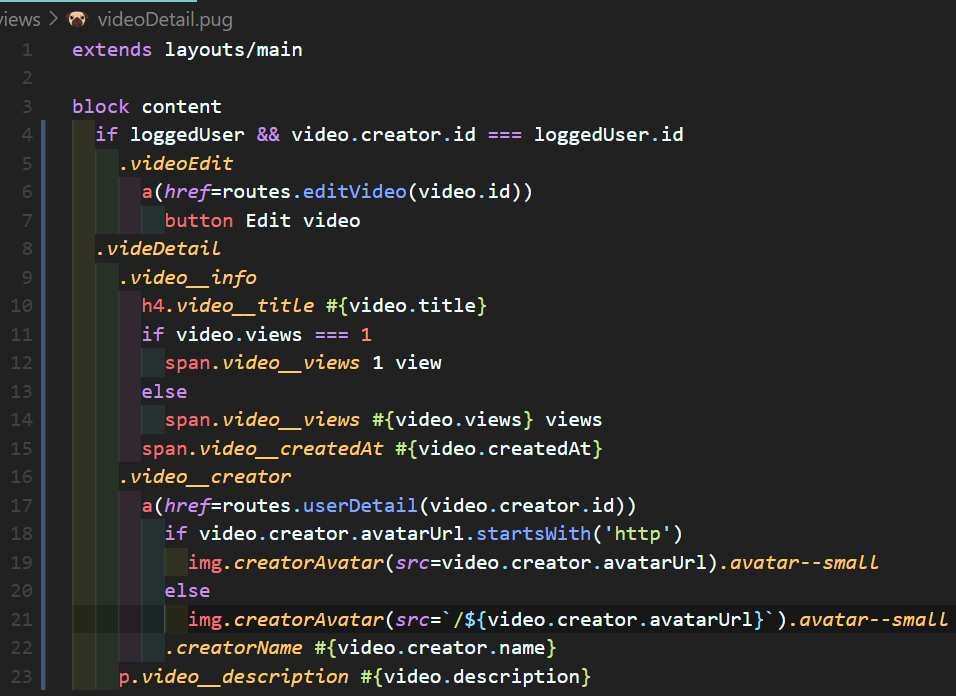Click 'http' string on line 18

tap(638, 534)
